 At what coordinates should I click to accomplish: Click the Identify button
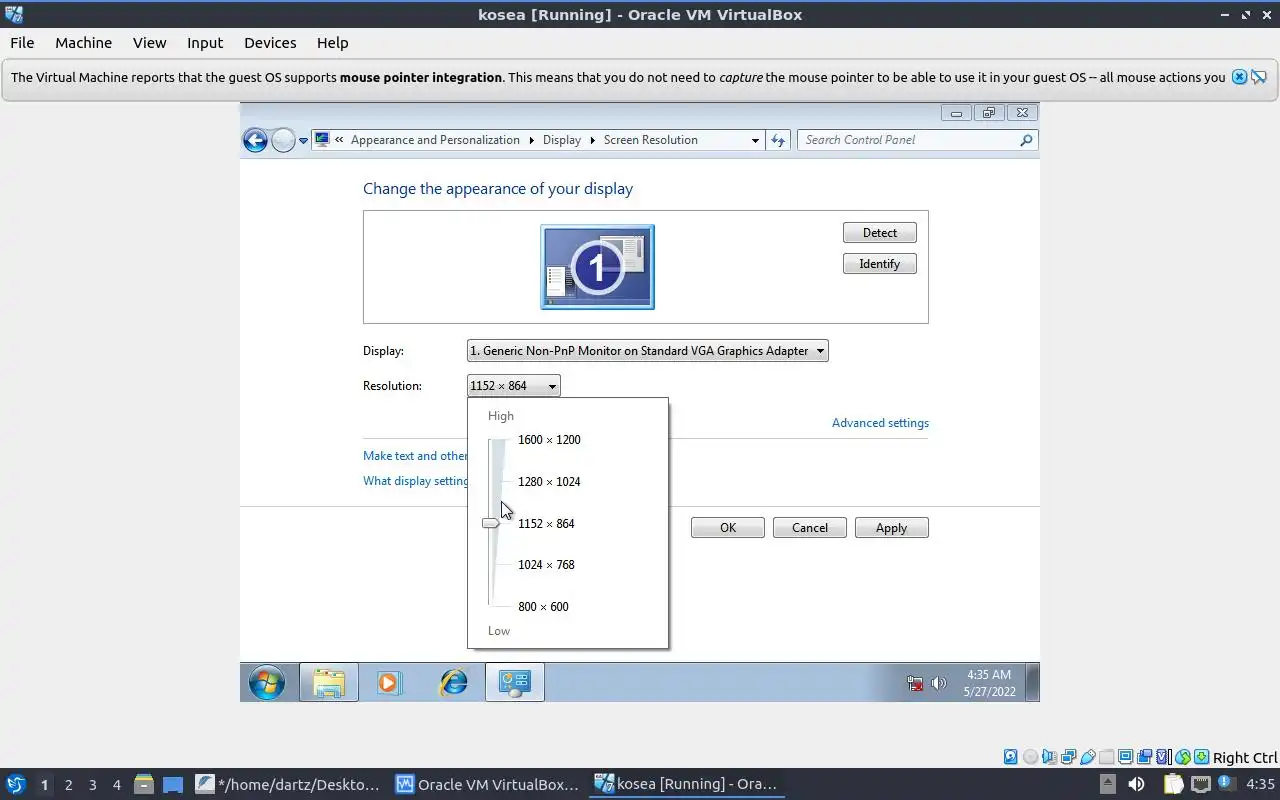click(880, 264)
